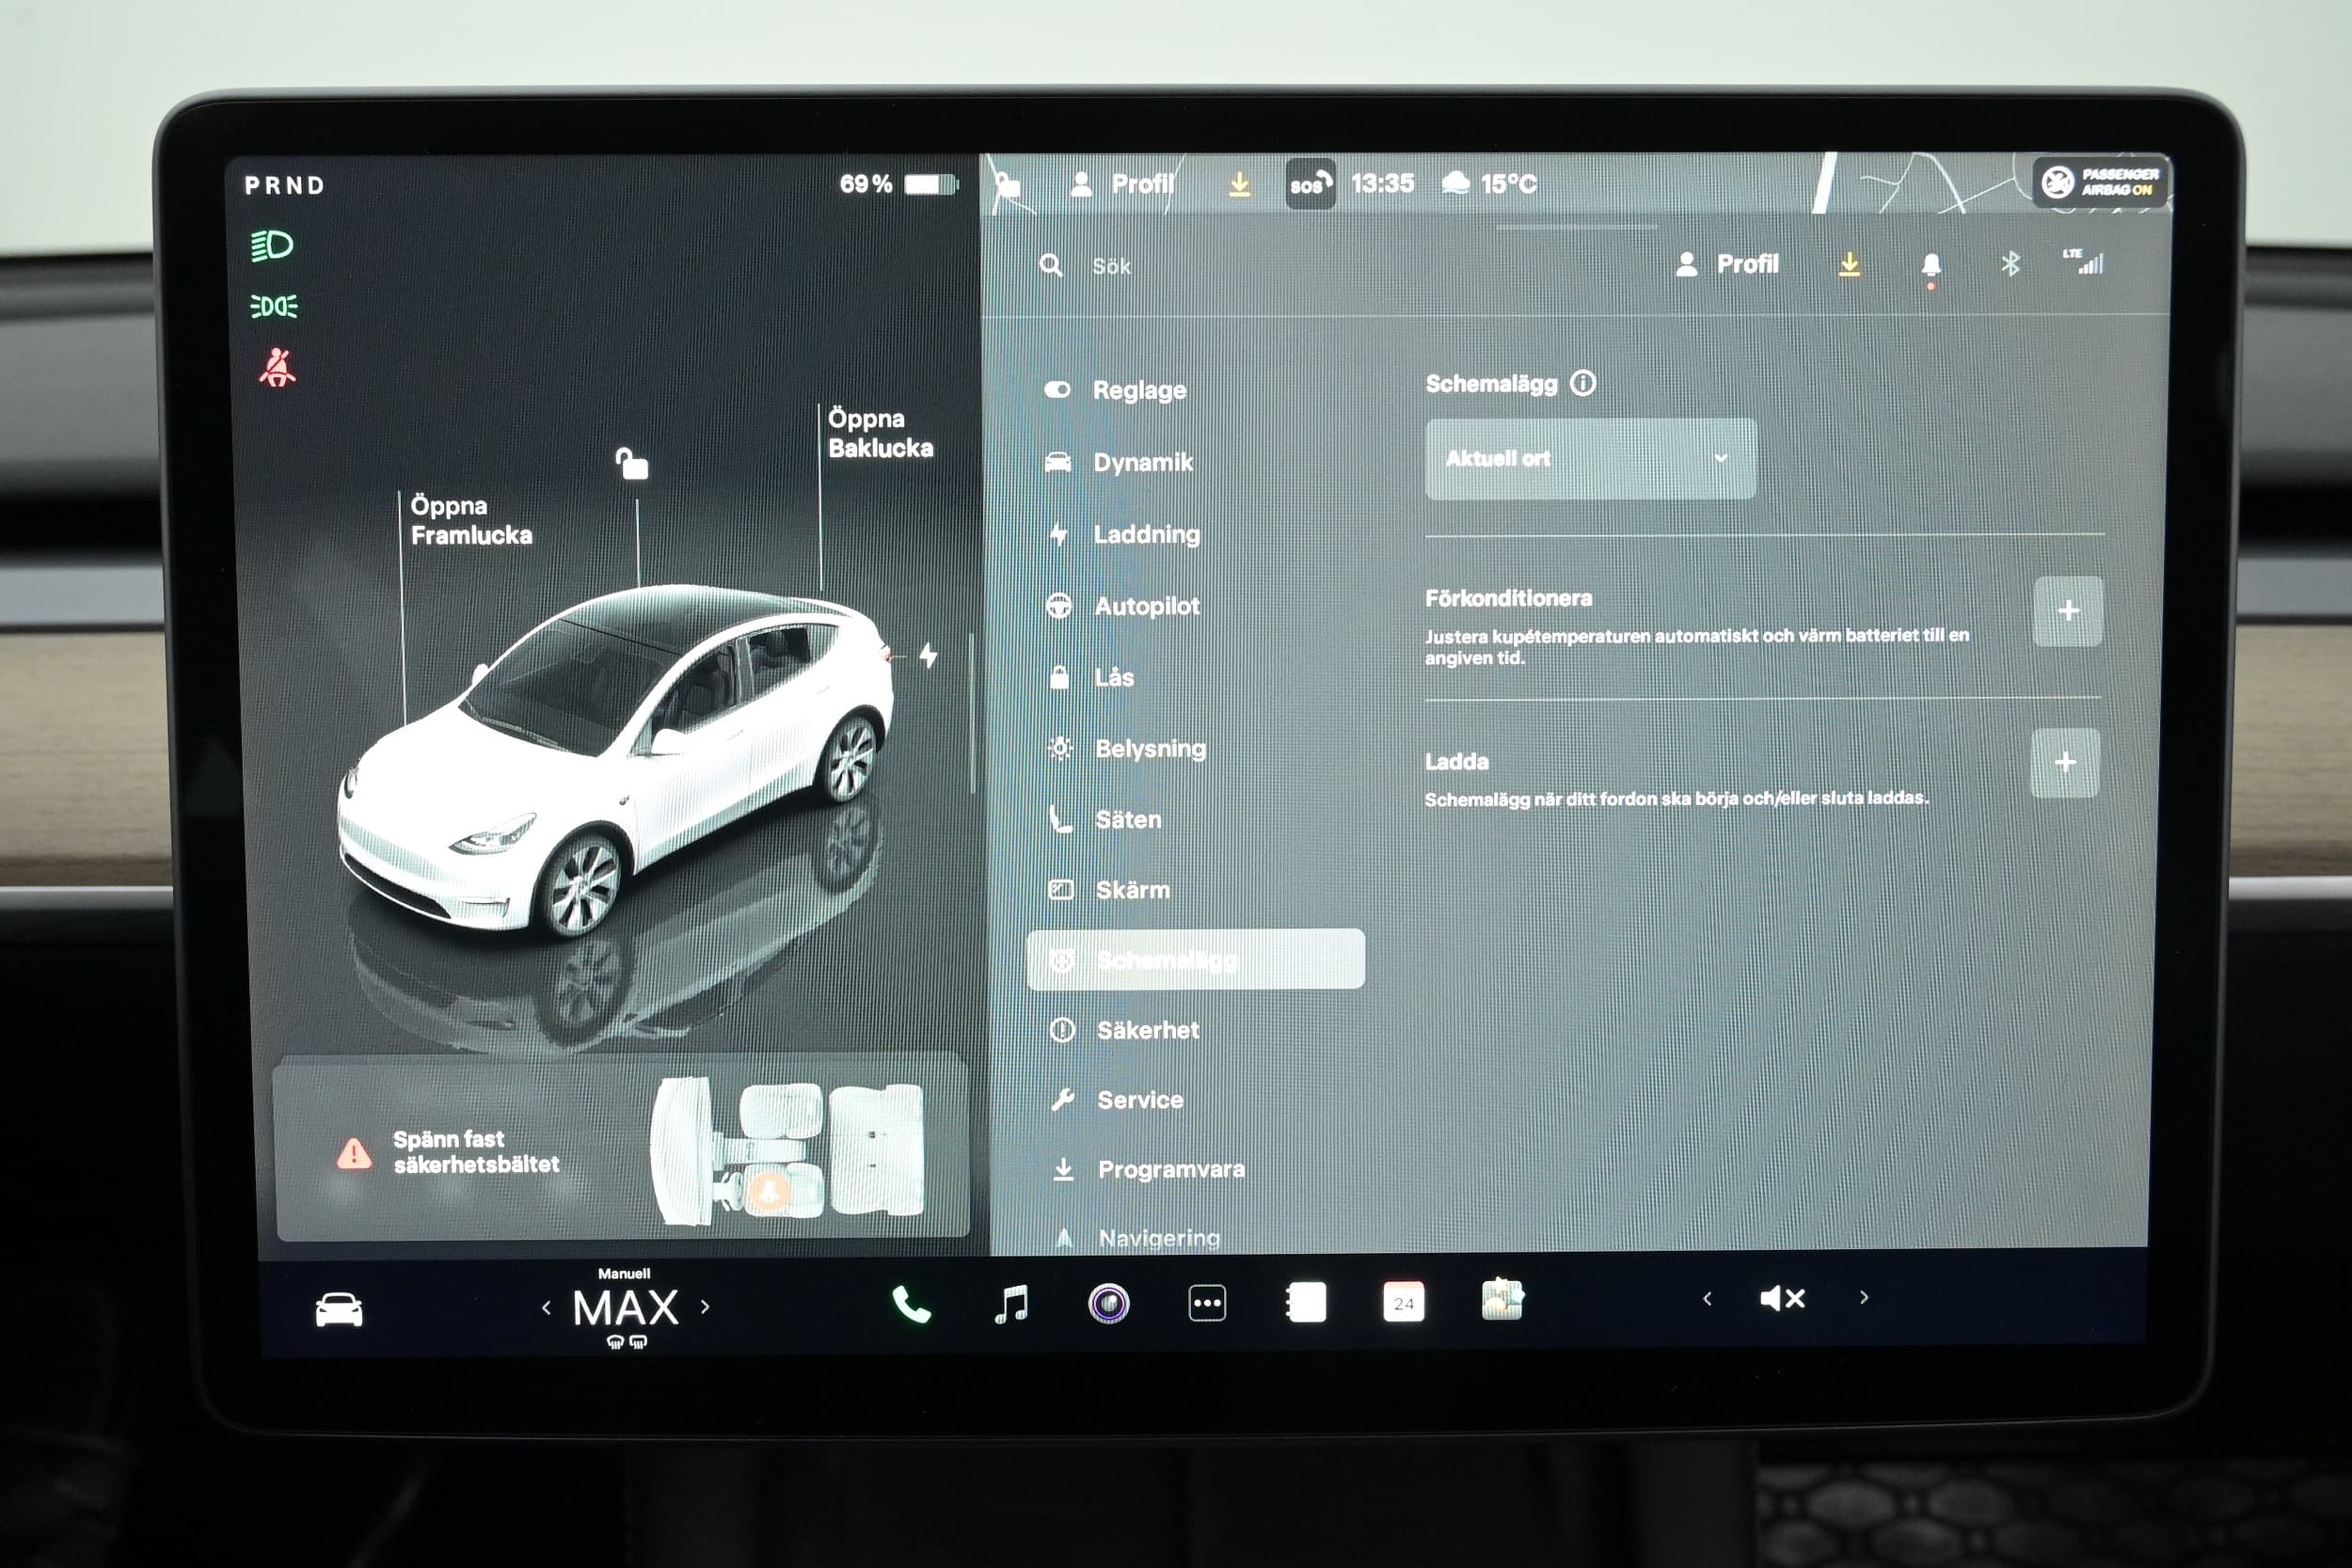Open the Laddning menu item
The width and height of the screenshot is (2352, 1568).
[1145, 534]
